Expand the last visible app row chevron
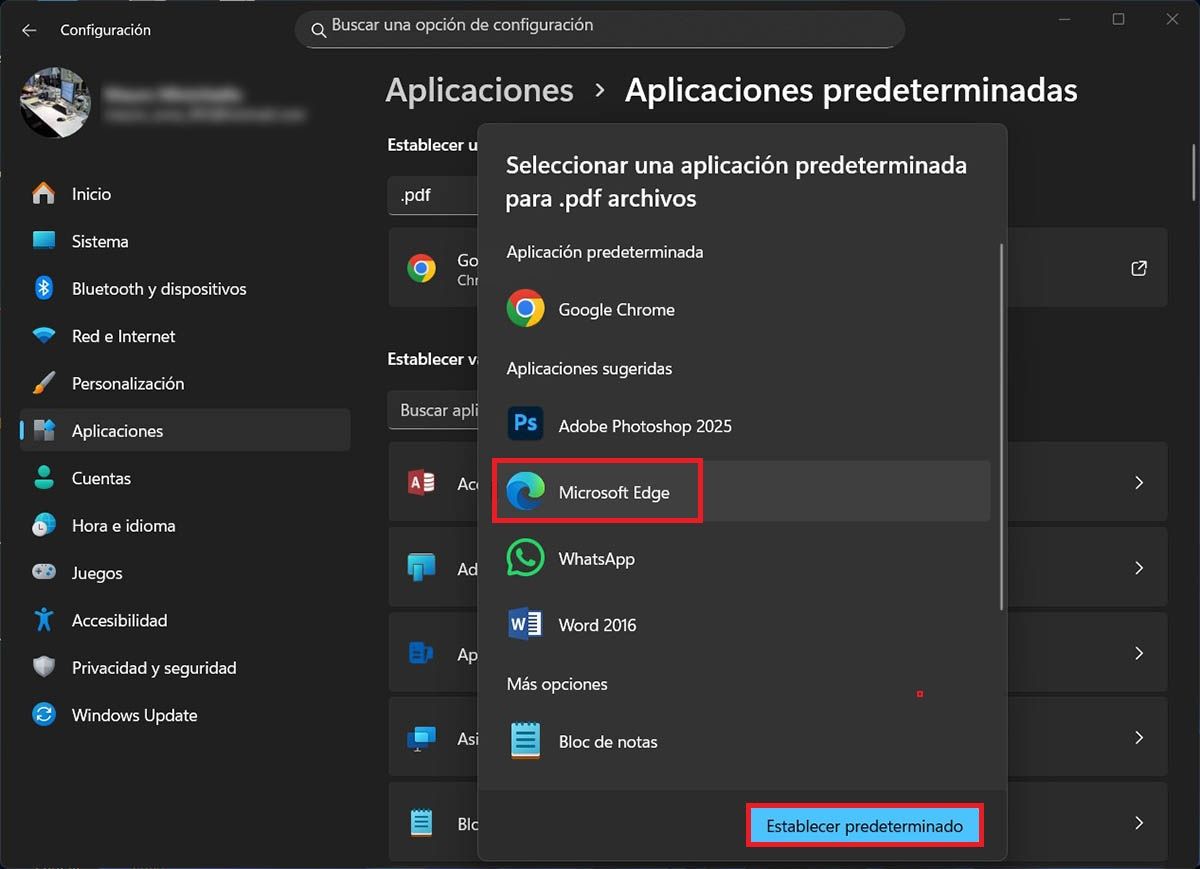Image resolution: width=1200 pixels, height=869 pixels. (1138, 823)
